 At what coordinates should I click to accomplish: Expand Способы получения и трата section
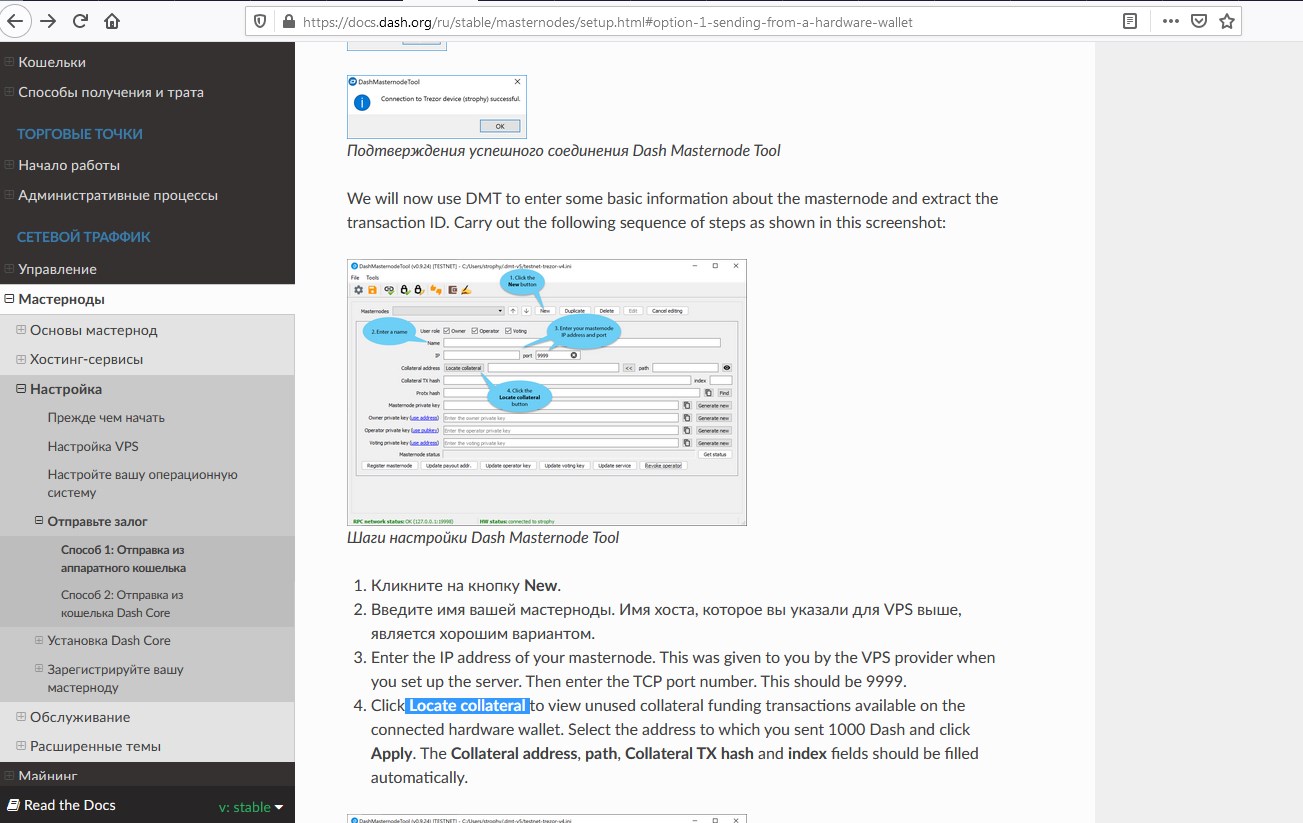tap(9, 92)
